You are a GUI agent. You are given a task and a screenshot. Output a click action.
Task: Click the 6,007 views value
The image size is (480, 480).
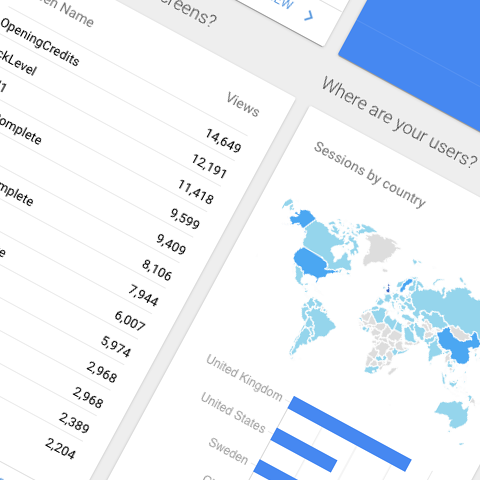click(130, 321)
